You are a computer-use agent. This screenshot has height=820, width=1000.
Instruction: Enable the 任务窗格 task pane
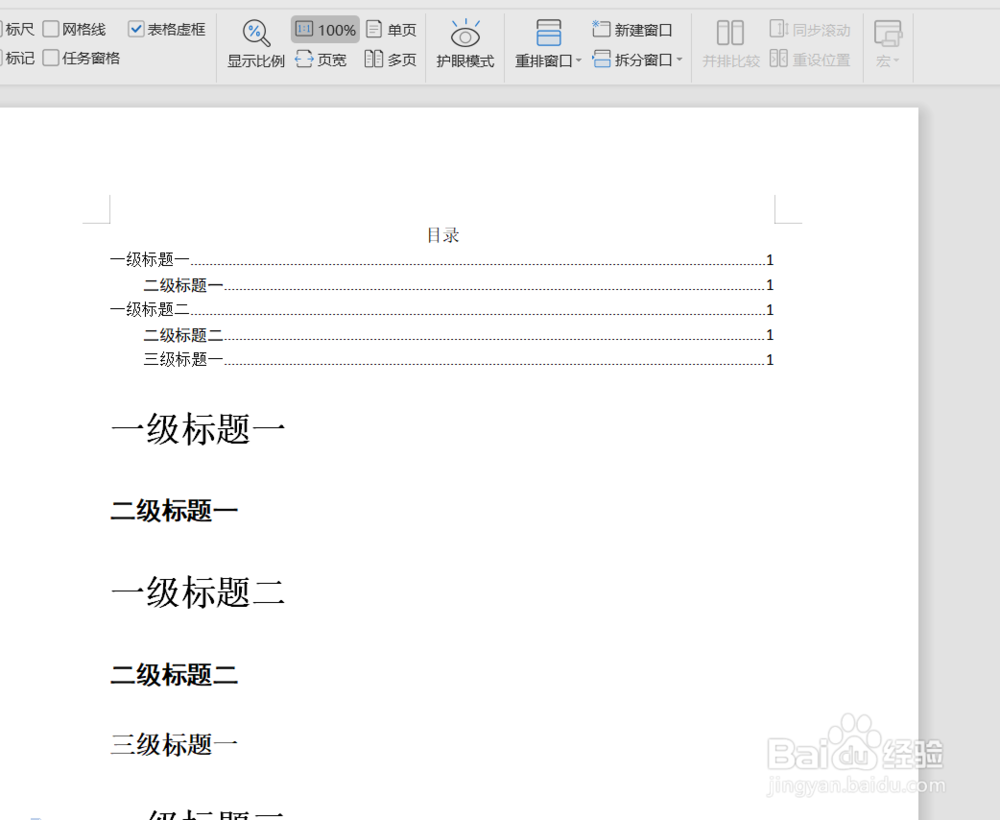[50, 58]
